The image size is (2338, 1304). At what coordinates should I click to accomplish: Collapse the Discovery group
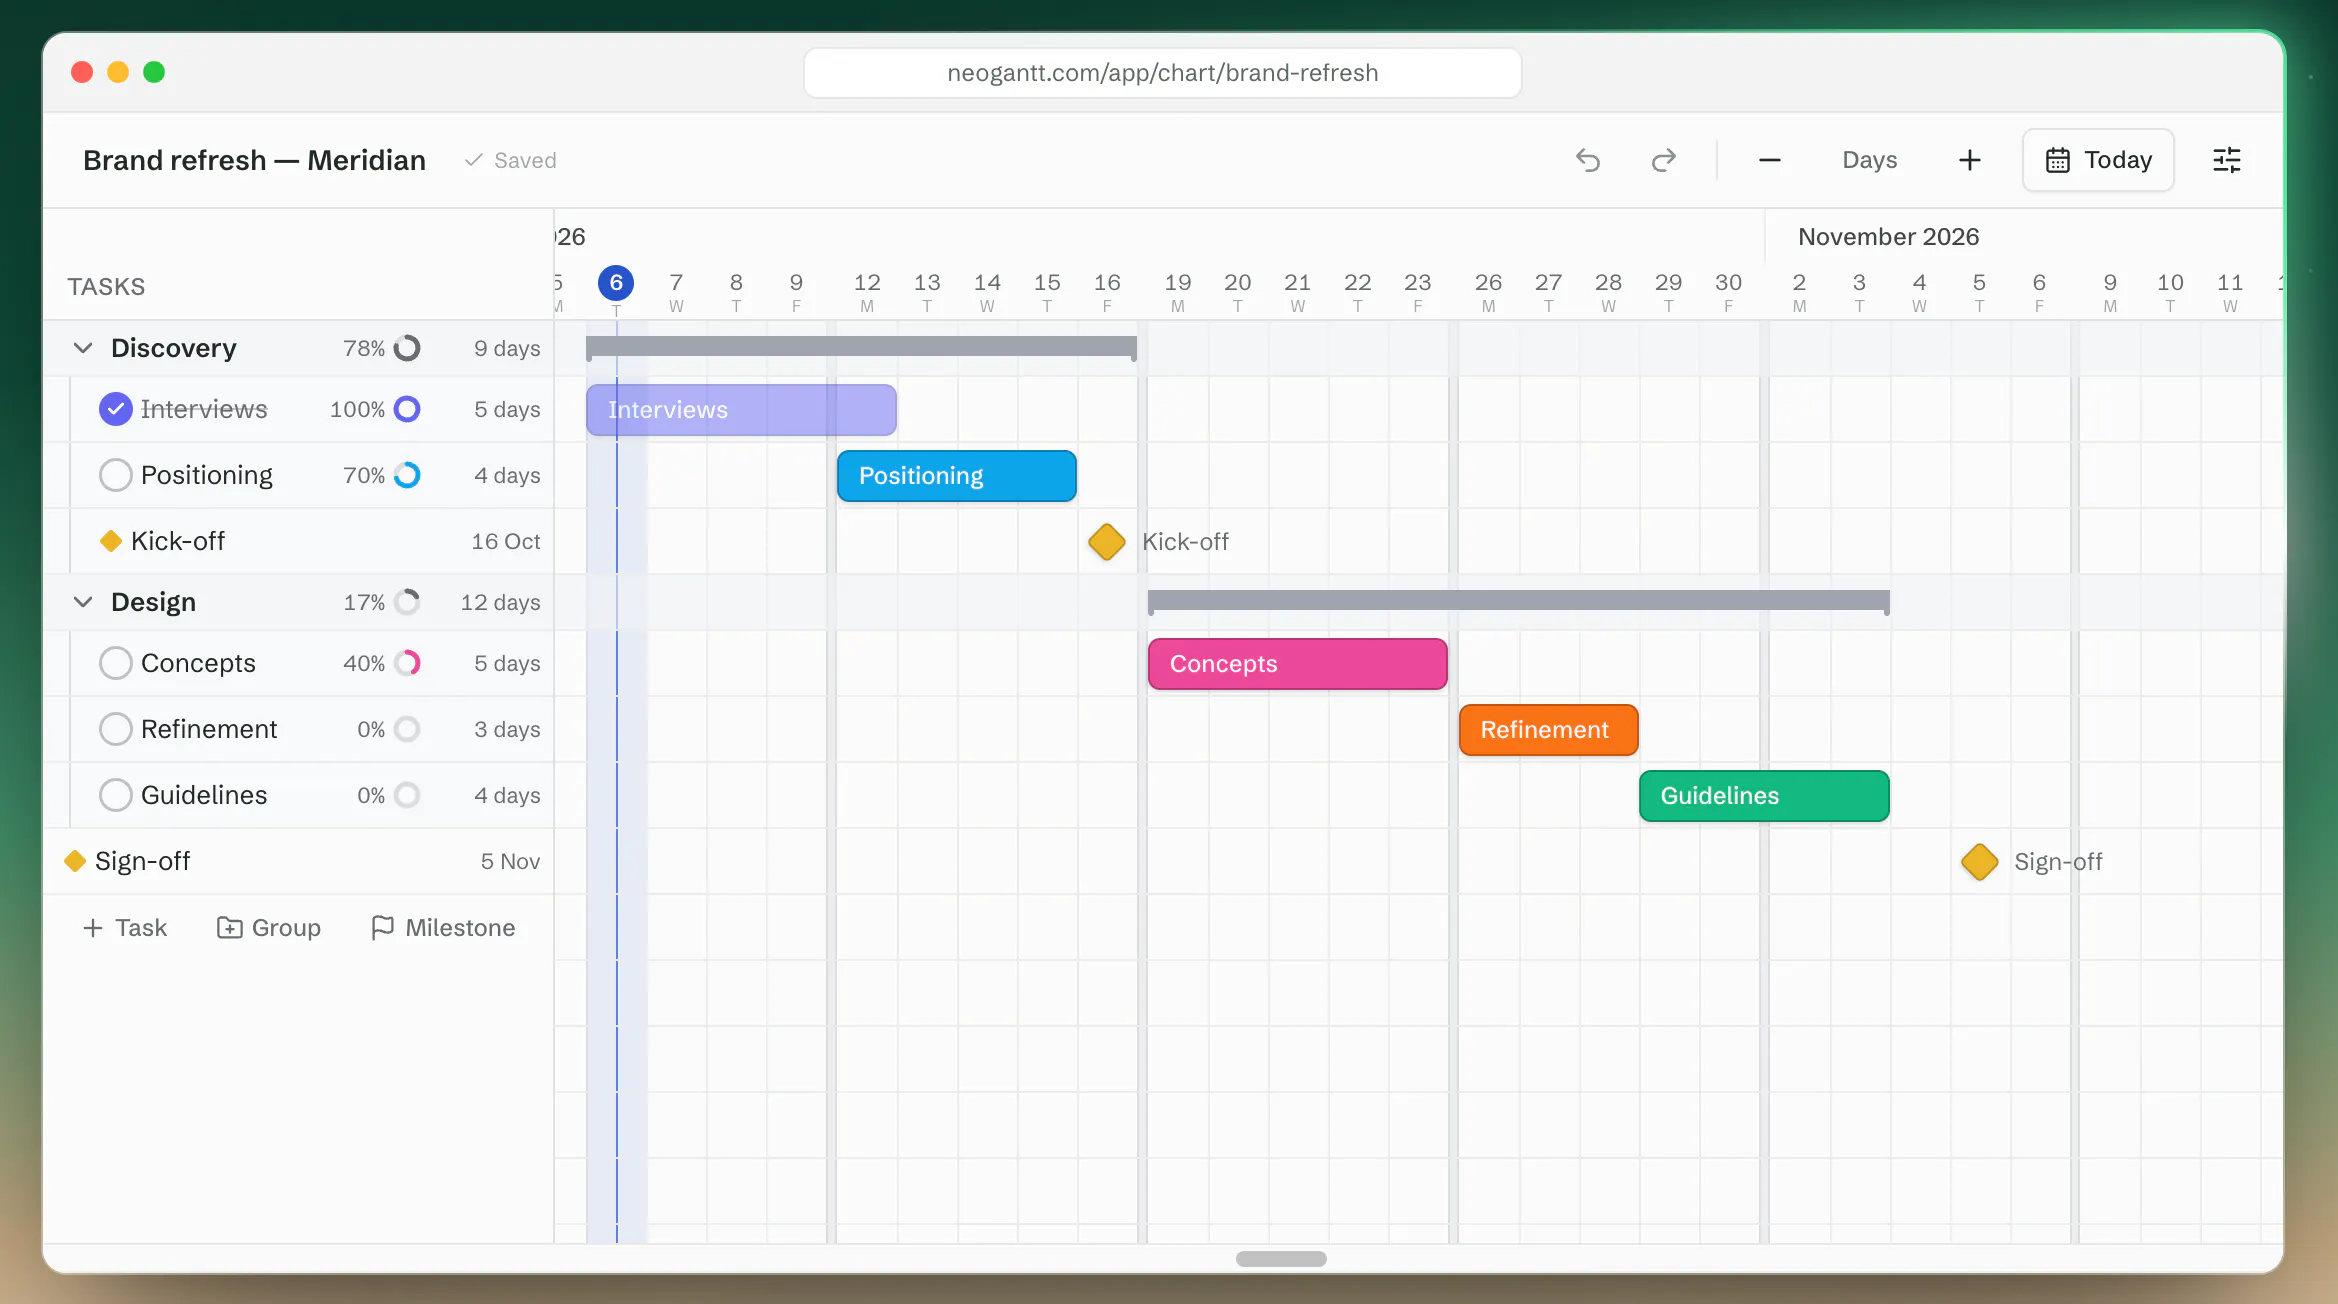[83, 348]
